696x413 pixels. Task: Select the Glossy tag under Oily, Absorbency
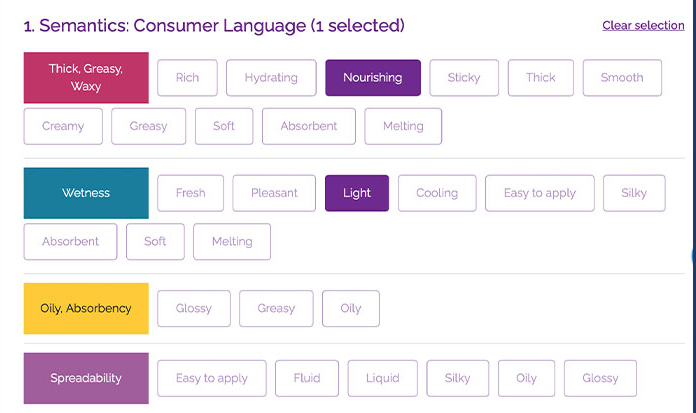[x=194, y=309]
